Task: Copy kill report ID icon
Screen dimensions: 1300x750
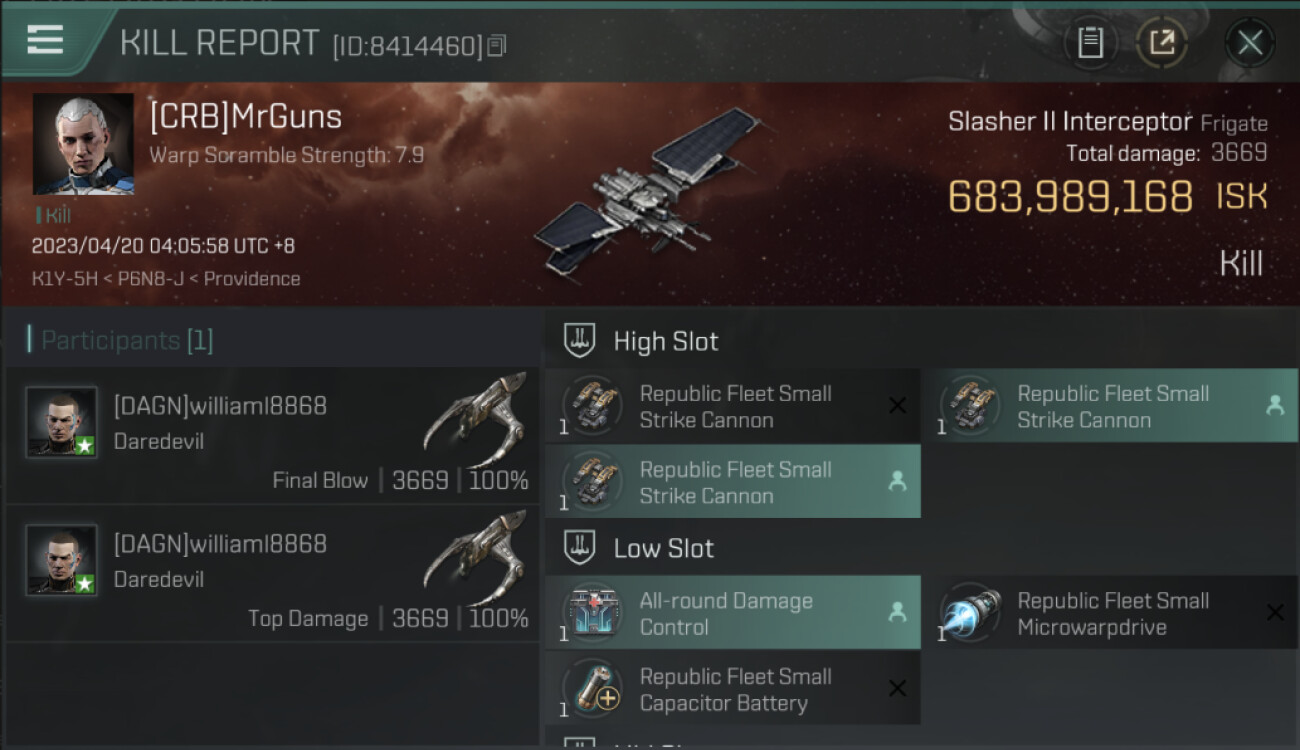Action: [497, 45]
